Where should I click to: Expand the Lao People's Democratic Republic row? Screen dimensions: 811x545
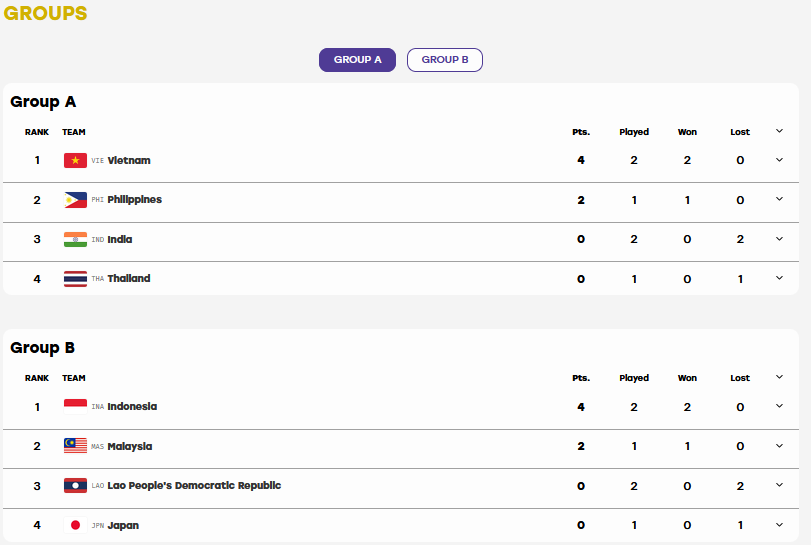pos(779,485)
